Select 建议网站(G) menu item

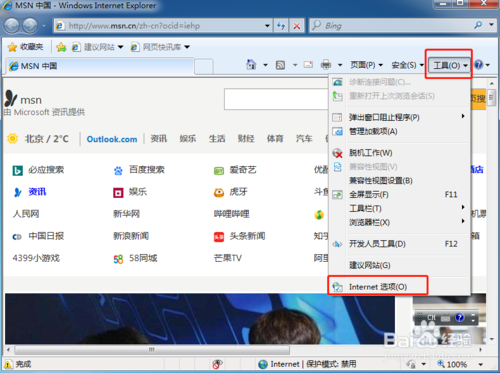coord(399,265)
